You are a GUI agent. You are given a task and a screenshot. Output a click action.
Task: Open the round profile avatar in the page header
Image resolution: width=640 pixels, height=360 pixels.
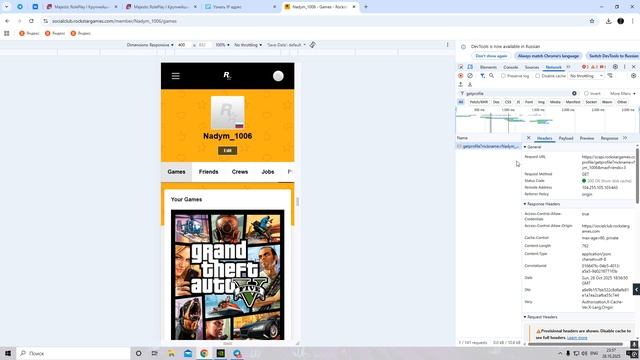278,76
